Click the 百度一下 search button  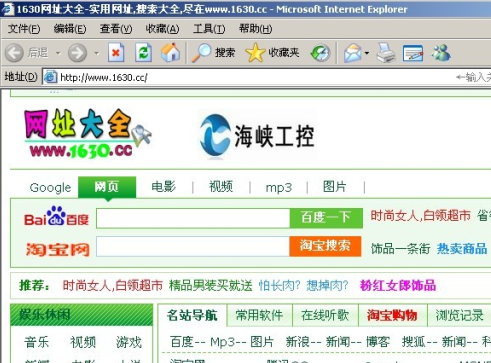[x=326, y=218]
